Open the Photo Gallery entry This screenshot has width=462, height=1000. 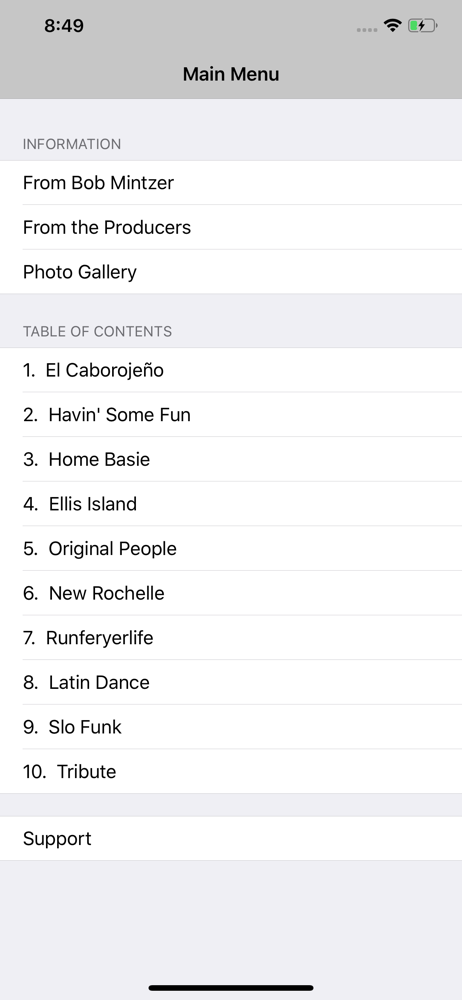coord(231,272)
